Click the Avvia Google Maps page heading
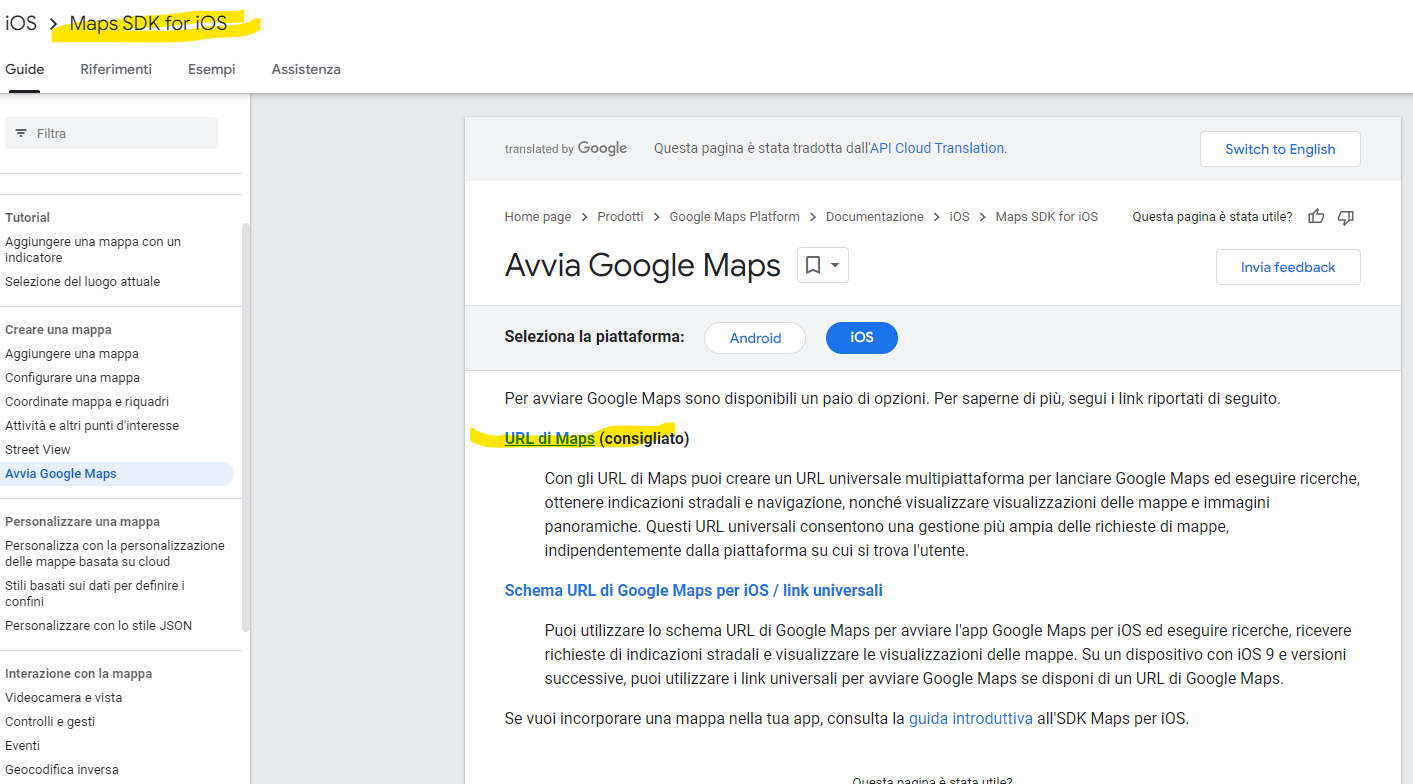 [643, 265]
